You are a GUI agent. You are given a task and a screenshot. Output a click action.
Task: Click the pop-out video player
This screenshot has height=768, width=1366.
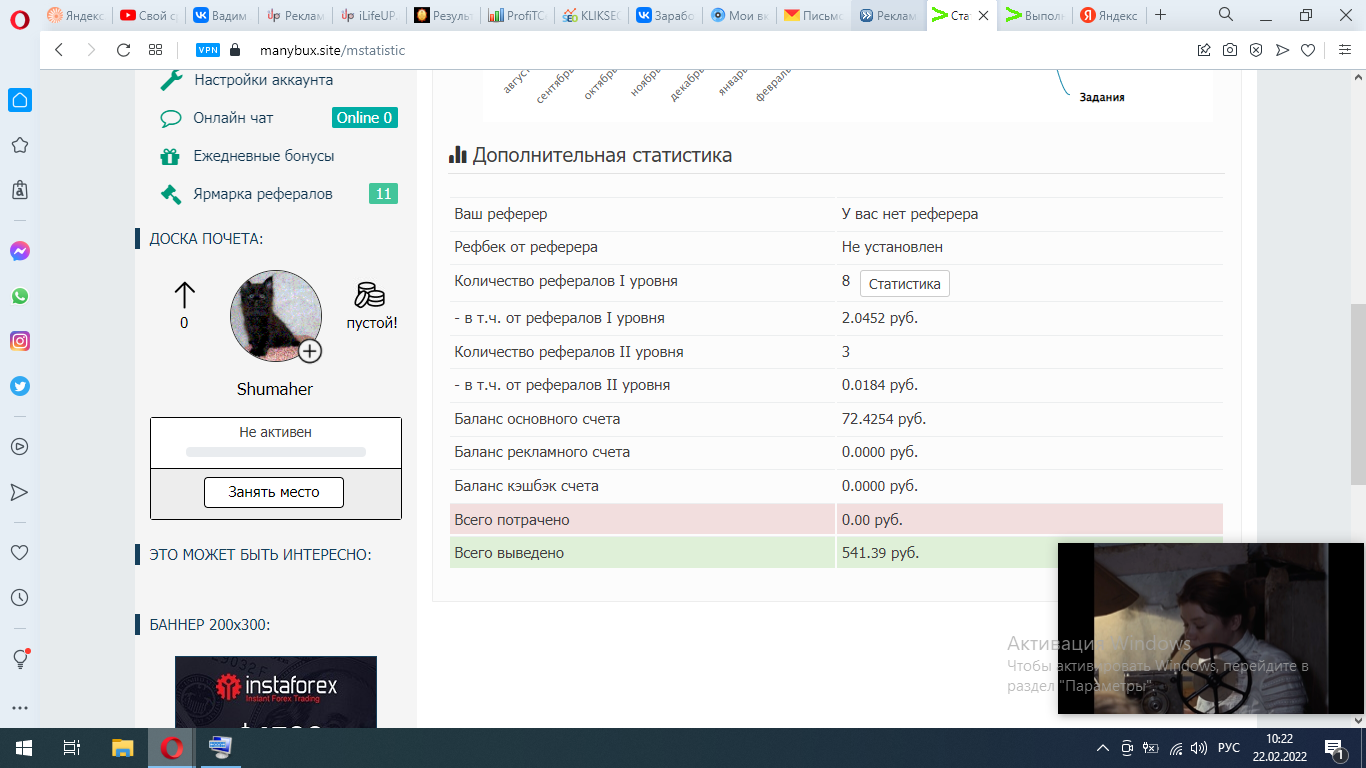1211,628
